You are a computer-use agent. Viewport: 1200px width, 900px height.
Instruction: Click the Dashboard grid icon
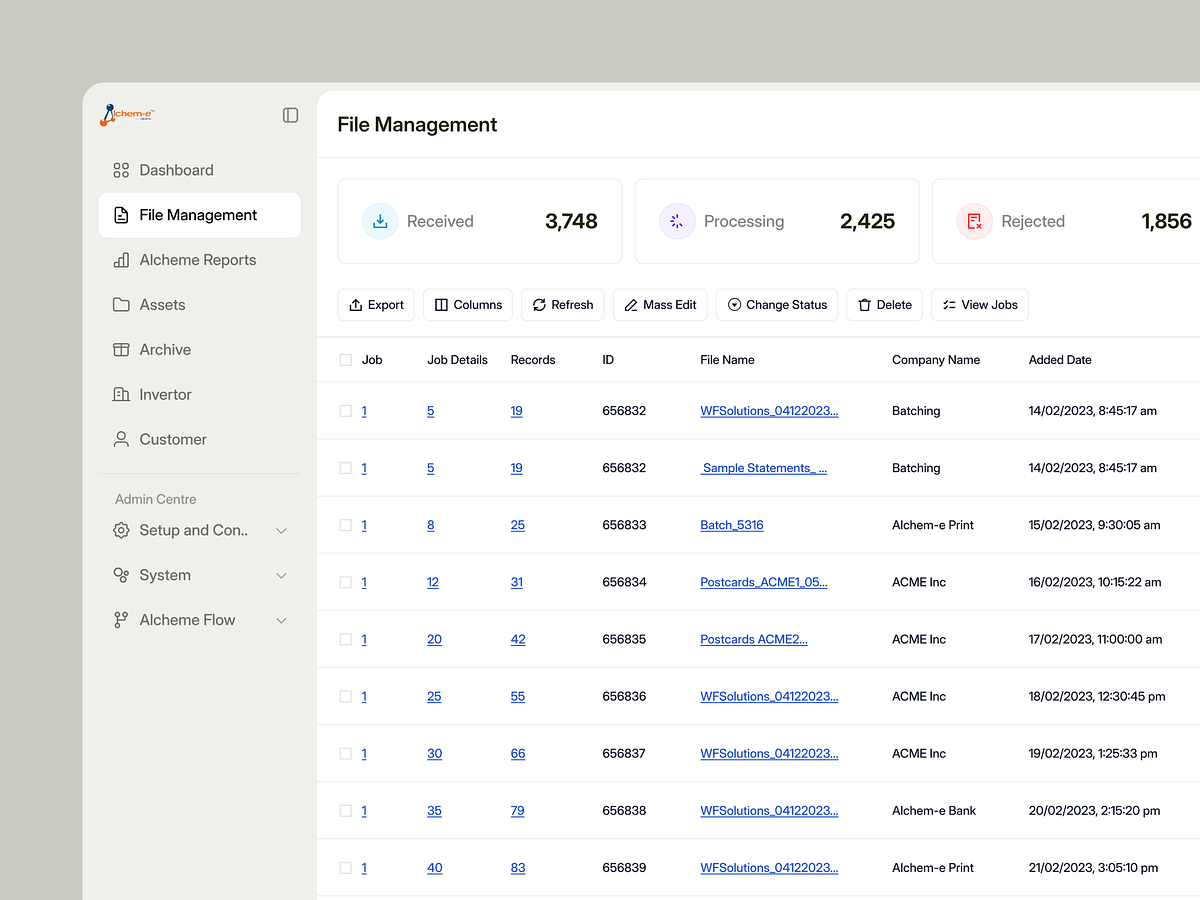coord(121,170)
